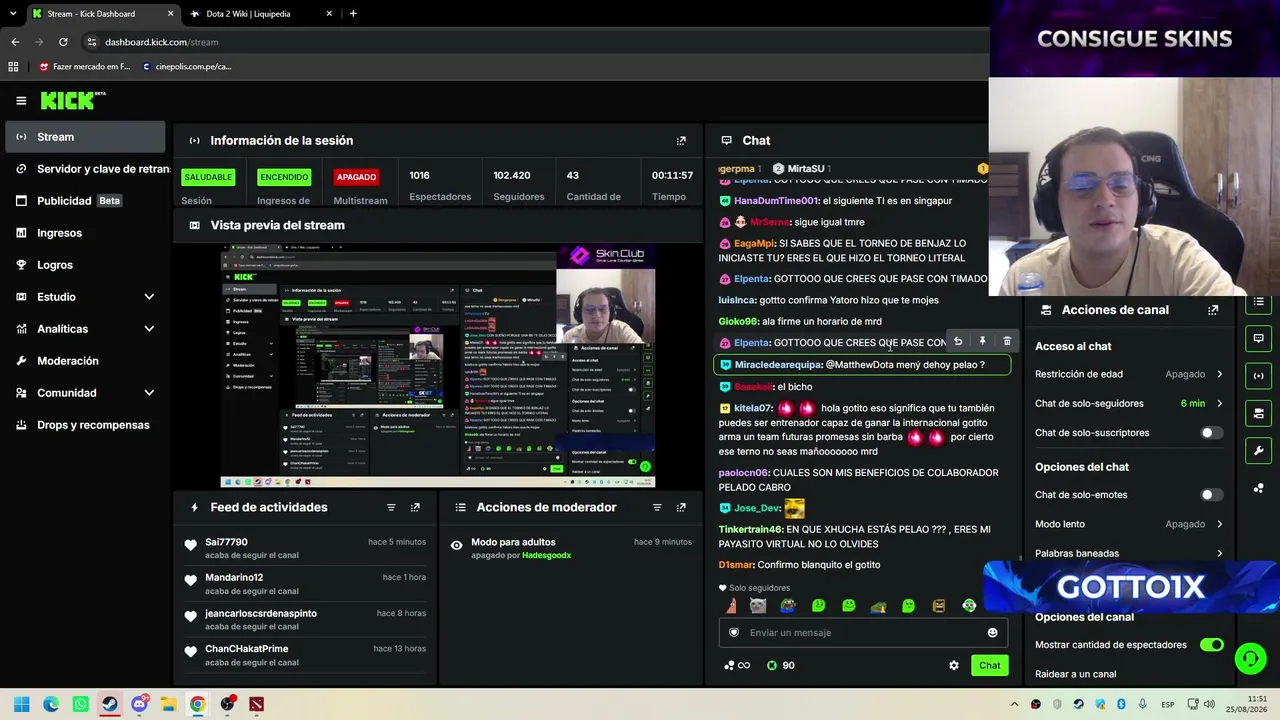The height and width of the screenshot is (720, 1280).
Task: Open Publicidad Beta in the sidebar
Action: (x=85, y=201)
